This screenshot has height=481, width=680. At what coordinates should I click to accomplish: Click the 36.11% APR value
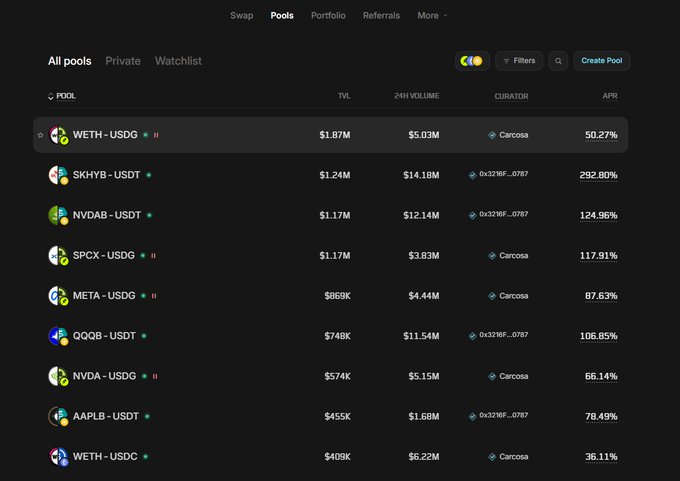click(x=601, y=457)
